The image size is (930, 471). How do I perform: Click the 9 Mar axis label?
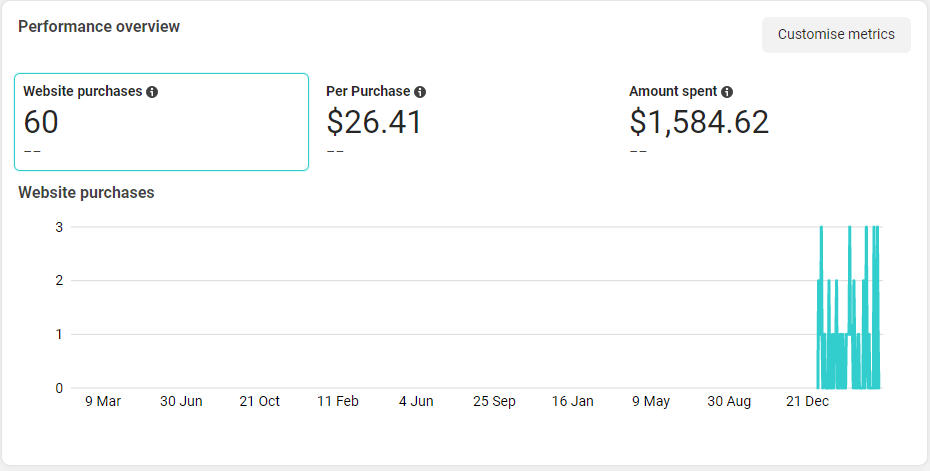(x=103, y=402)
